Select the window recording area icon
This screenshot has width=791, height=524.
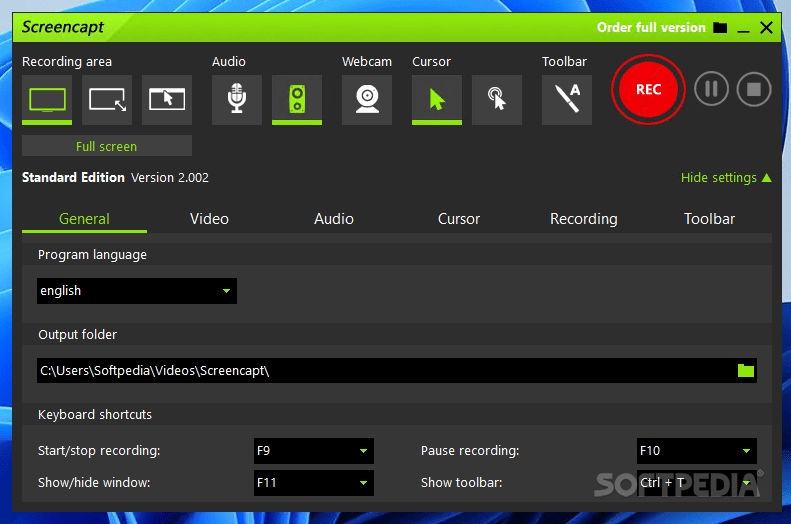point(167,99)
